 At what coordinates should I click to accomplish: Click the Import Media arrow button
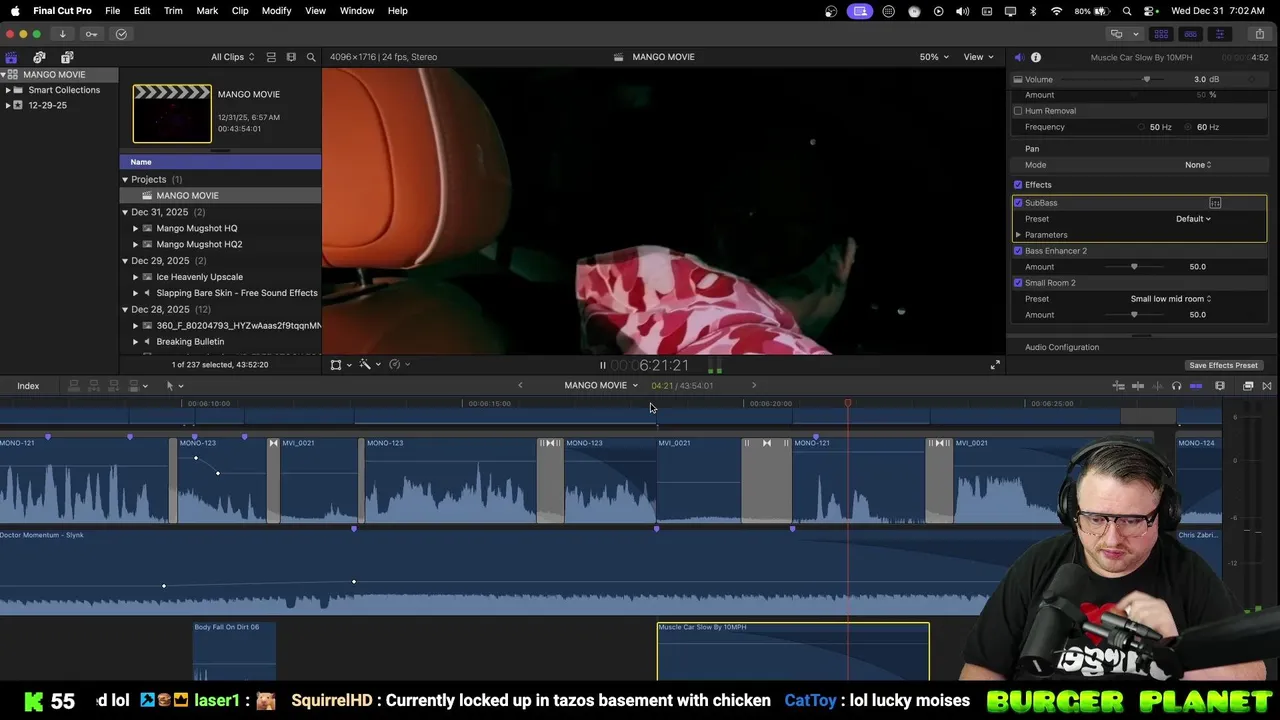(62, 34)
